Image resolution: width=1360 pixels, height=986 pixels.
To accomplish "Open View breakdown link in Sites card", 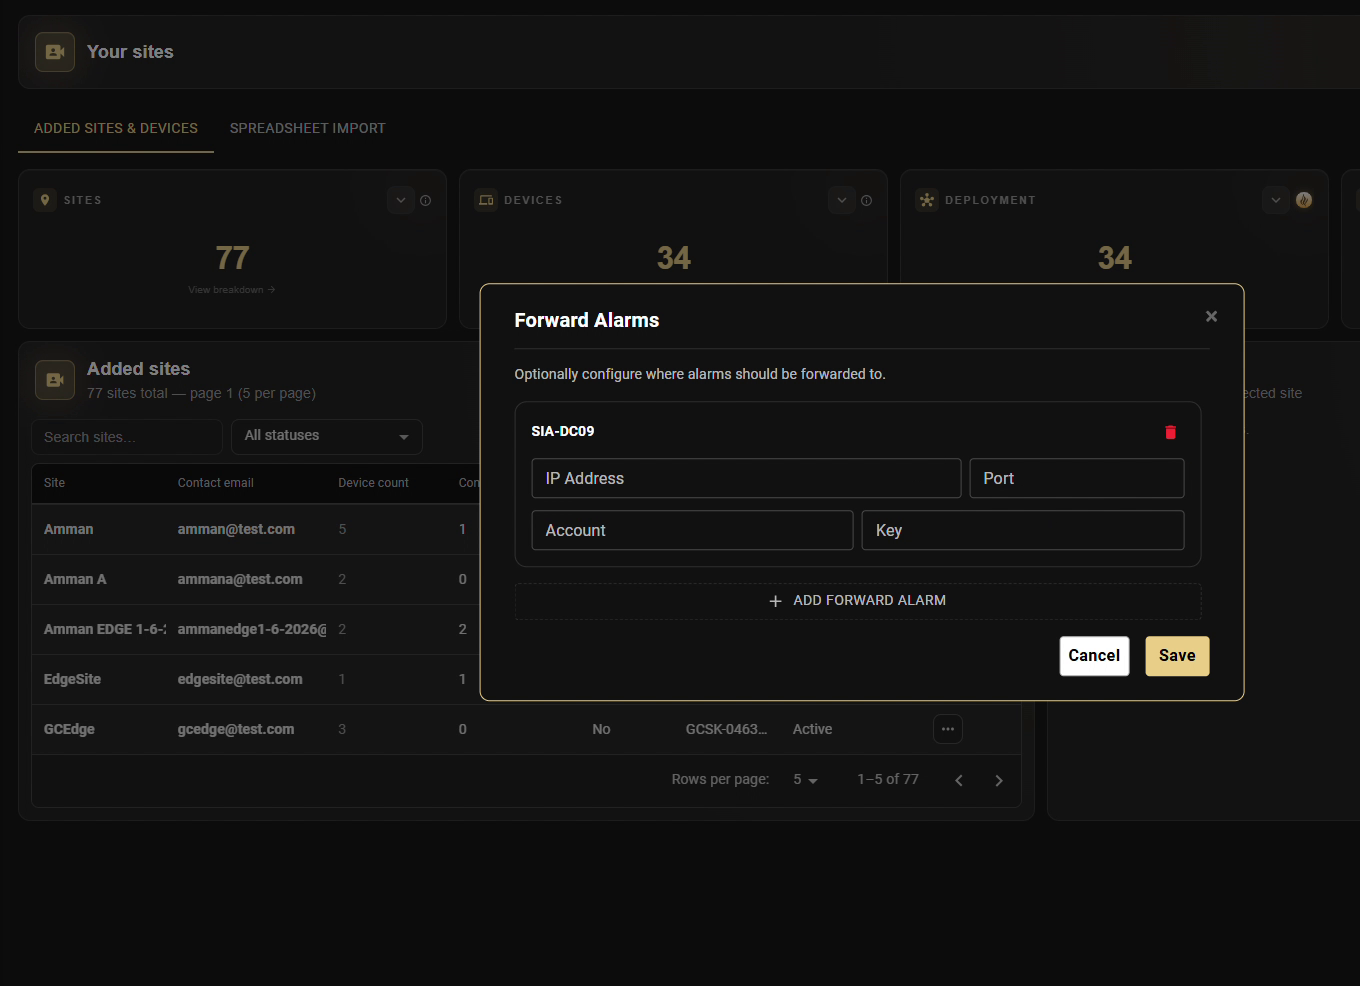I will [232, 290].
